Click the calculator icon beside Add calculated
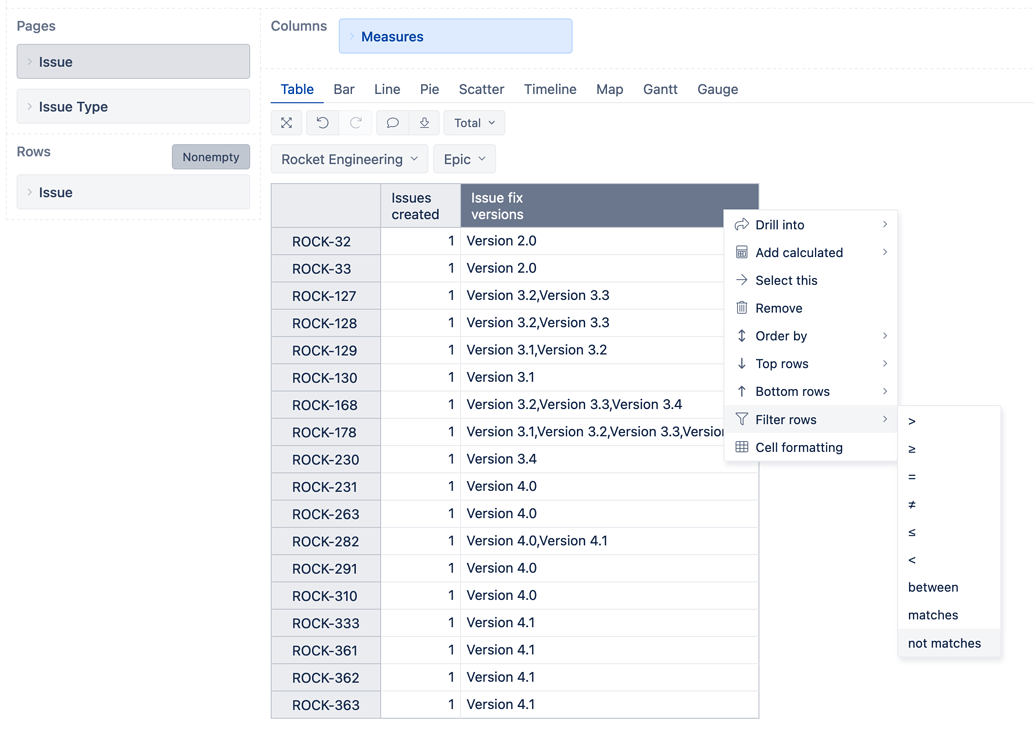 point(741,252)
